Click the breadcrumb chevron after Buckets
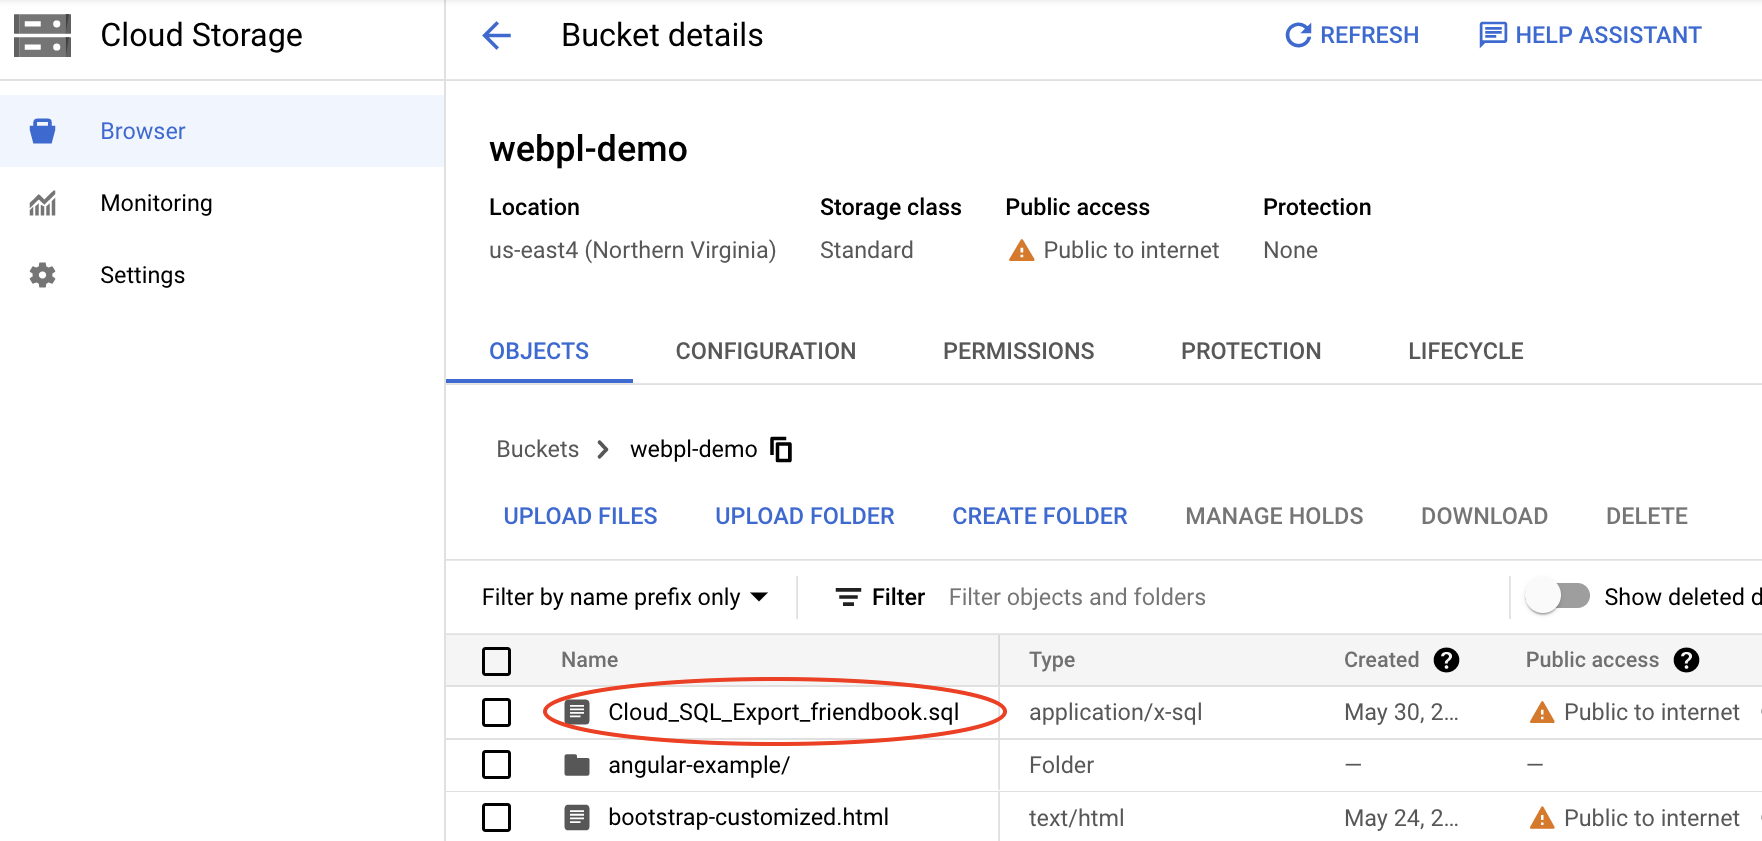 coord(603,450)
